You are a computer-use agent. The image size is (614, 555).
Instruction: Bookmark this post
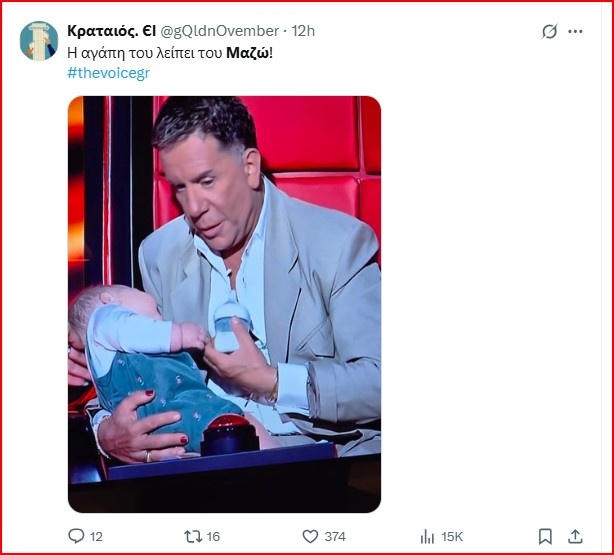[x=545, y=536]
